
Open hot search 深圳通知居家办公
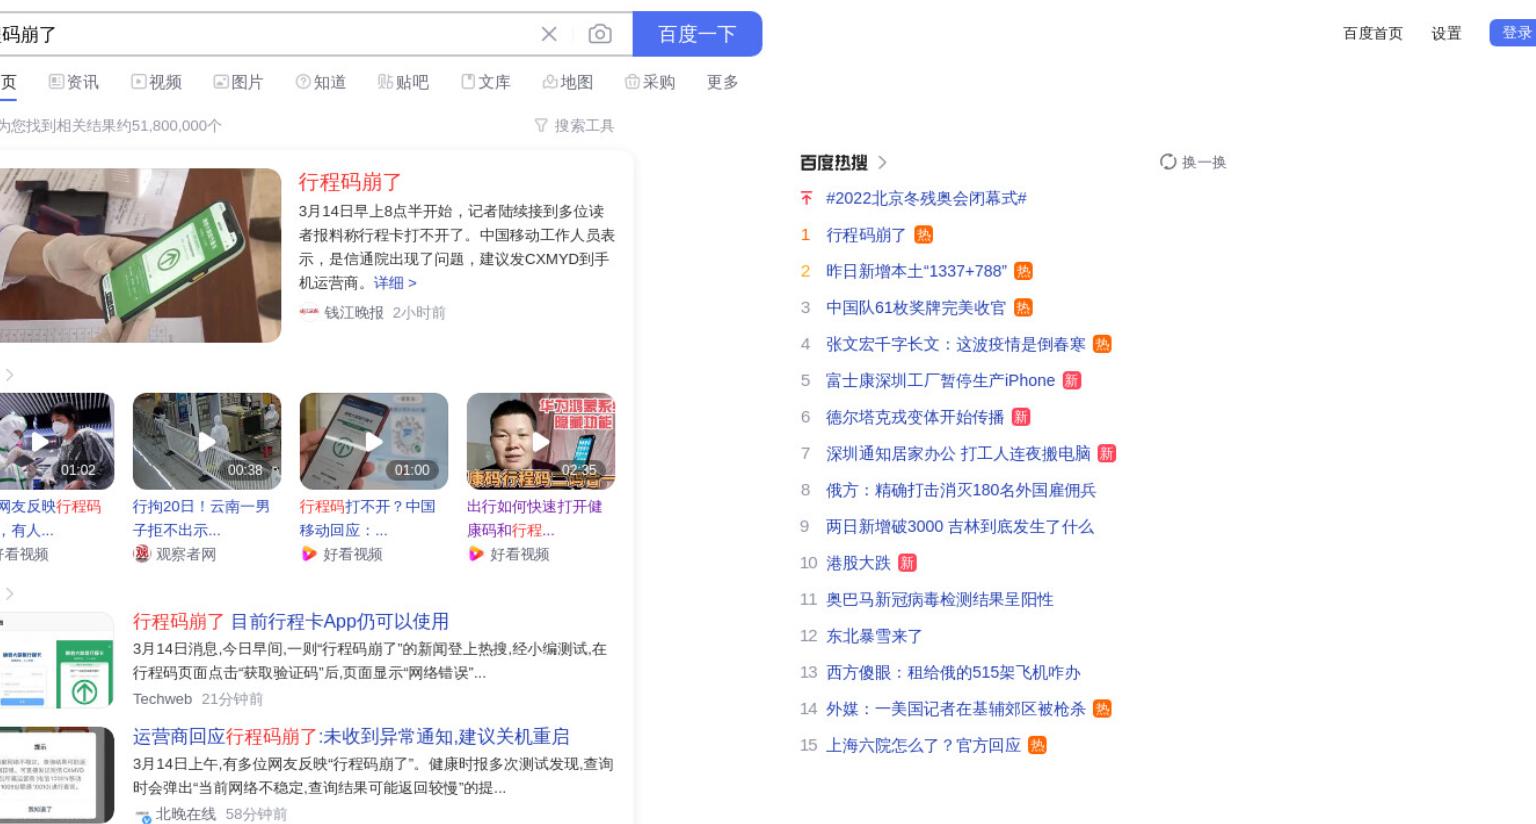pyautogui.click(x=958, y=454)
